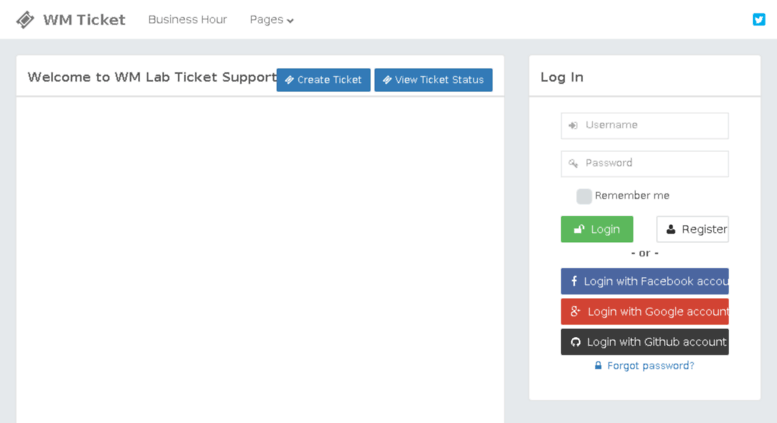Screen dimensions: 777x423
Task: Click the user icon on Register
Action: coord(670,229)
